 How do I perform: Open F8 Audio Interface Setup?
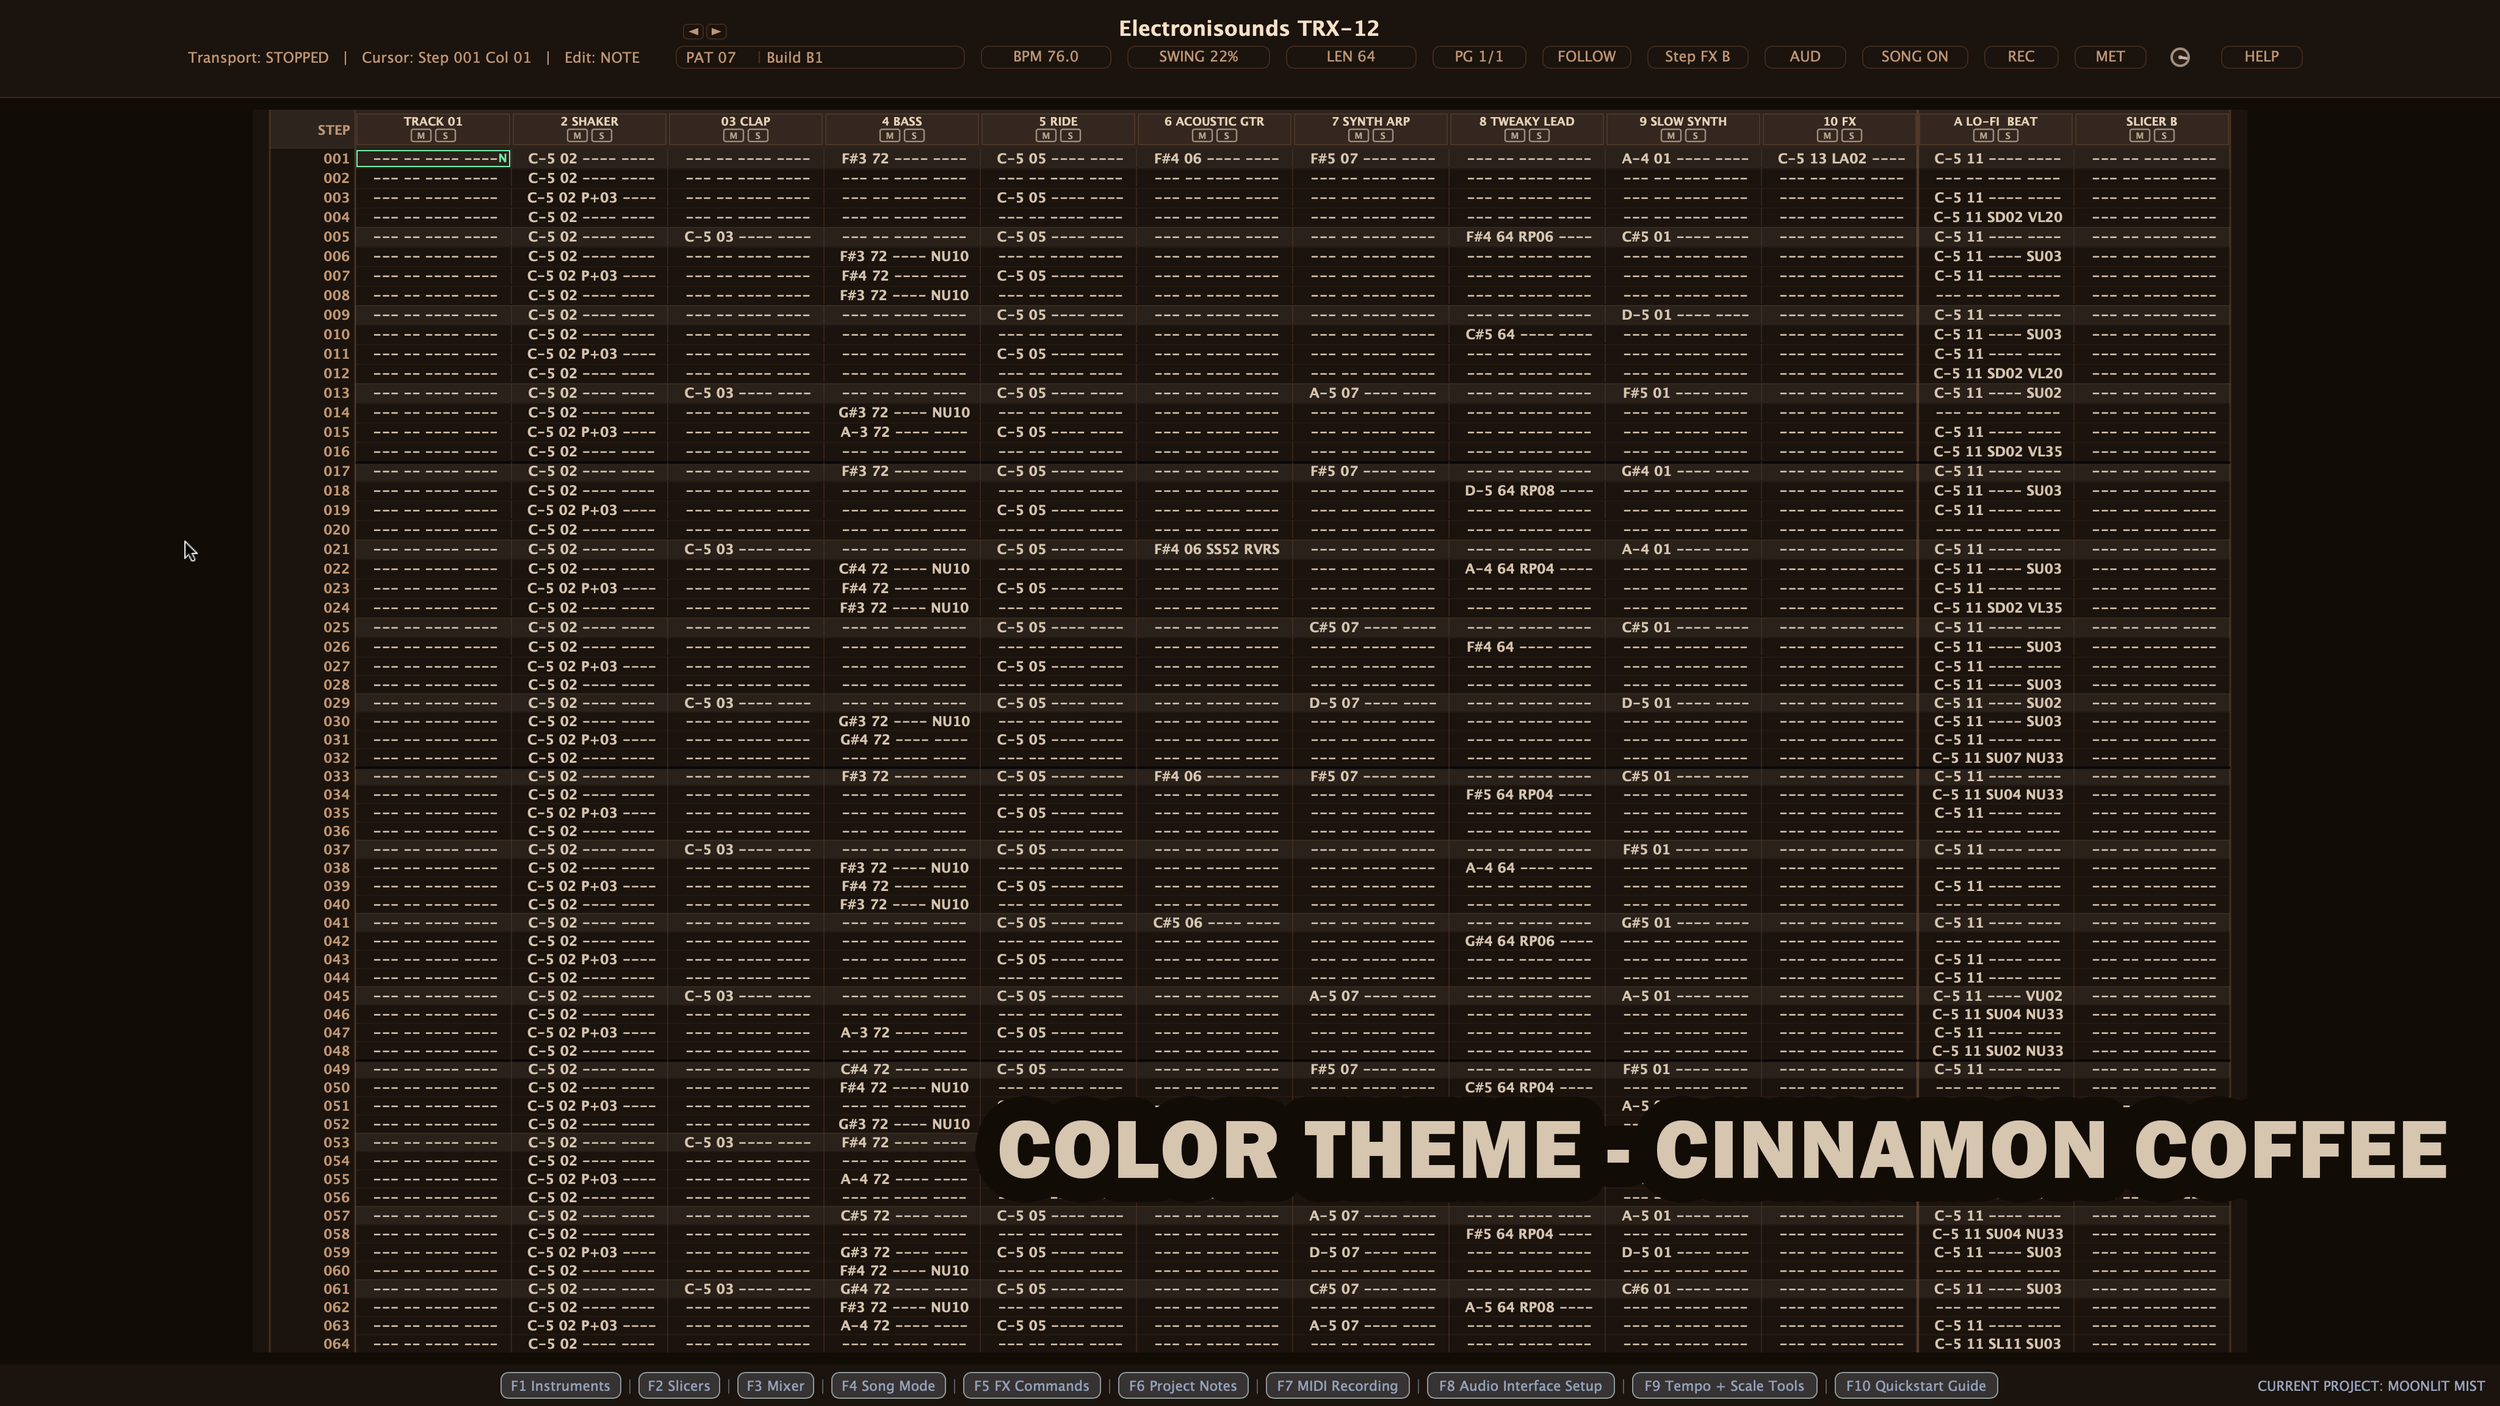coord(1520,1386)
